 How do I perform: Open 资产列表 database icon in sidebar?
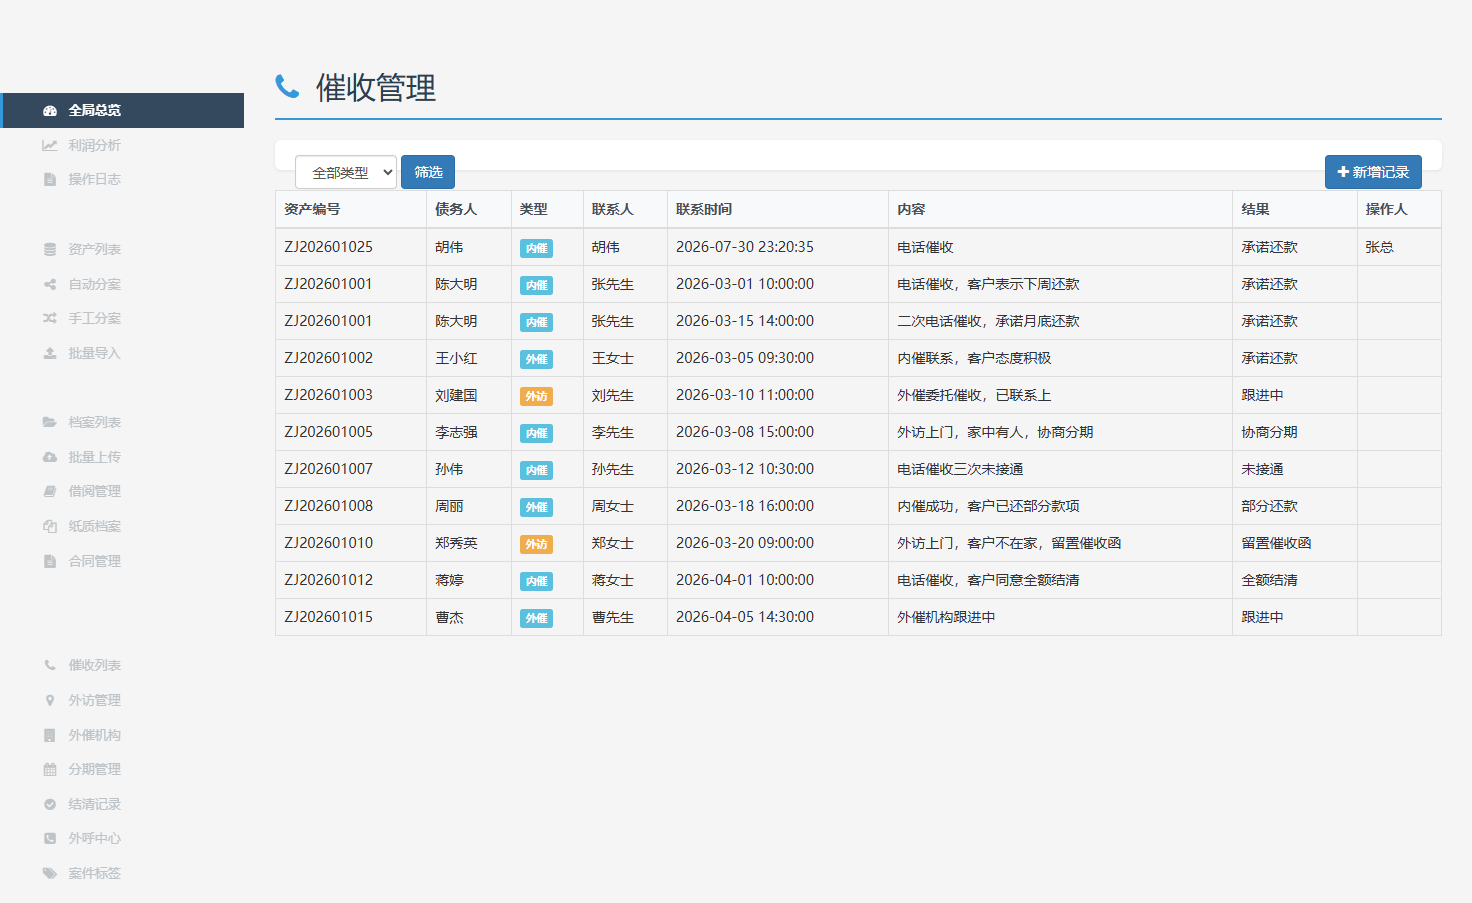tap(49, 249)
